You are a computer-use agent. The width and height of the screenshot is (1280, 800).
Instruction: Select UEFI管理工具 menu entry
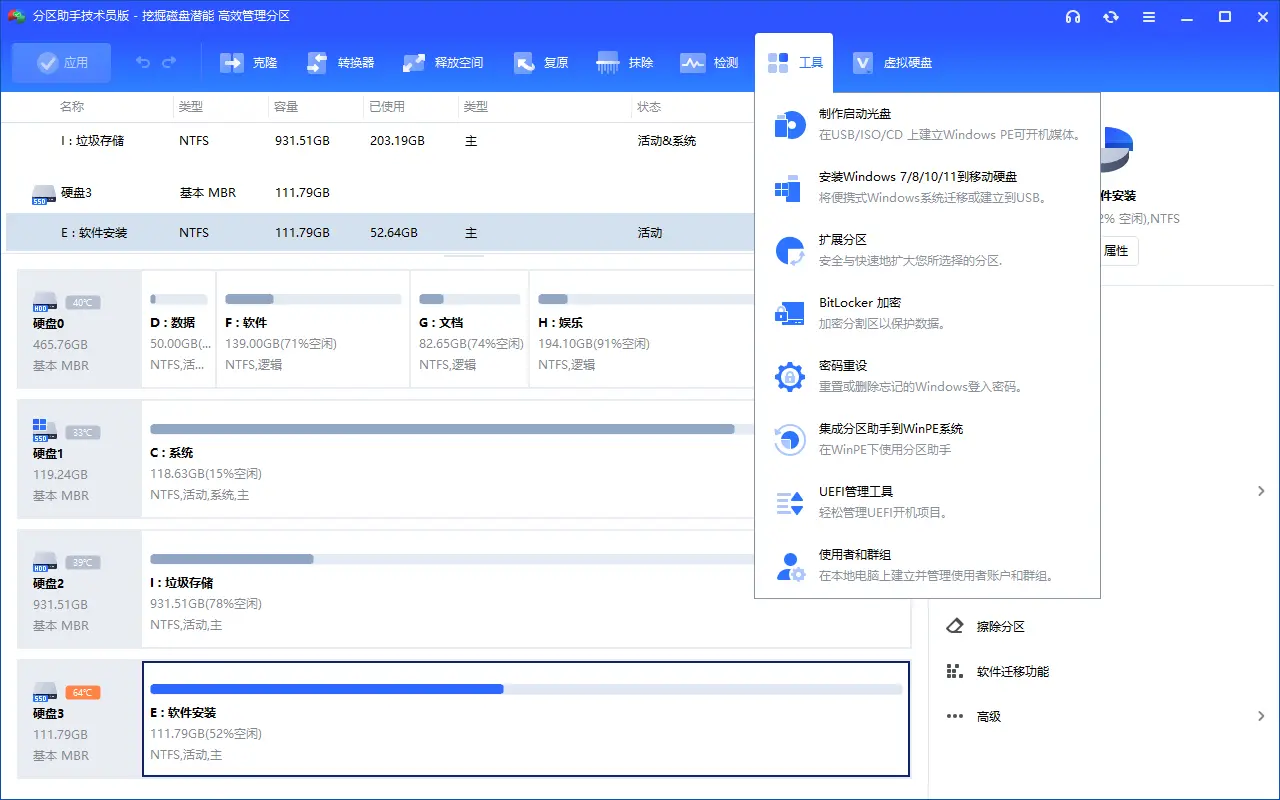point(928,502)
